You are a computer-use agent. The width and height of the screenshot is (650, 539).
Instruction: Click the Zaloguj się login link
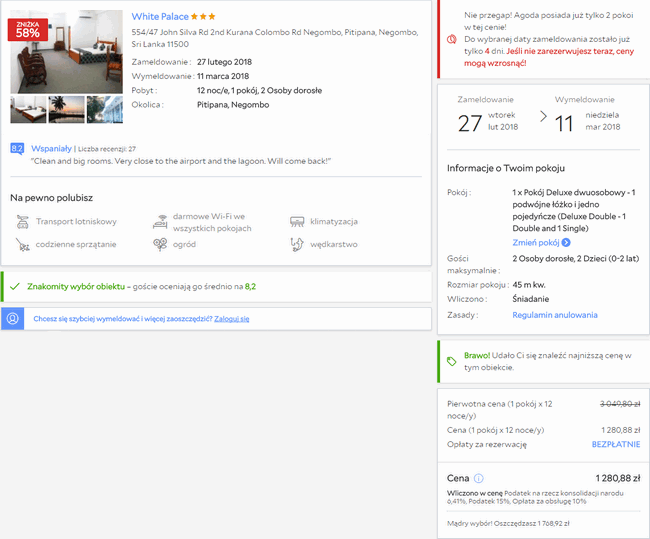[x=231, y=318]
